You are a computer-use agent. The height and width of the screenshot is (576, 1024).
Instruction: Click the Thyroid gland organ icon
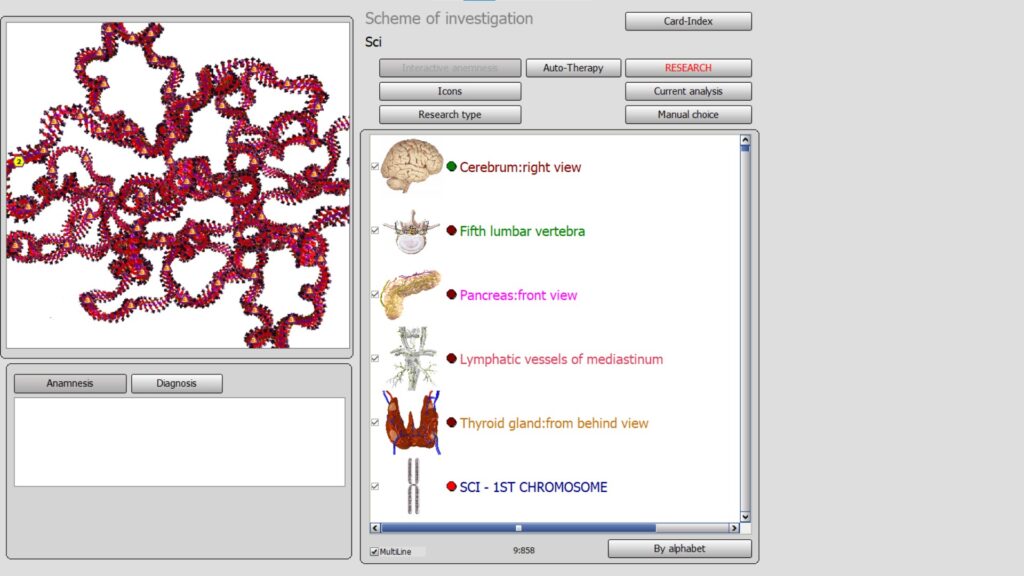411,423
